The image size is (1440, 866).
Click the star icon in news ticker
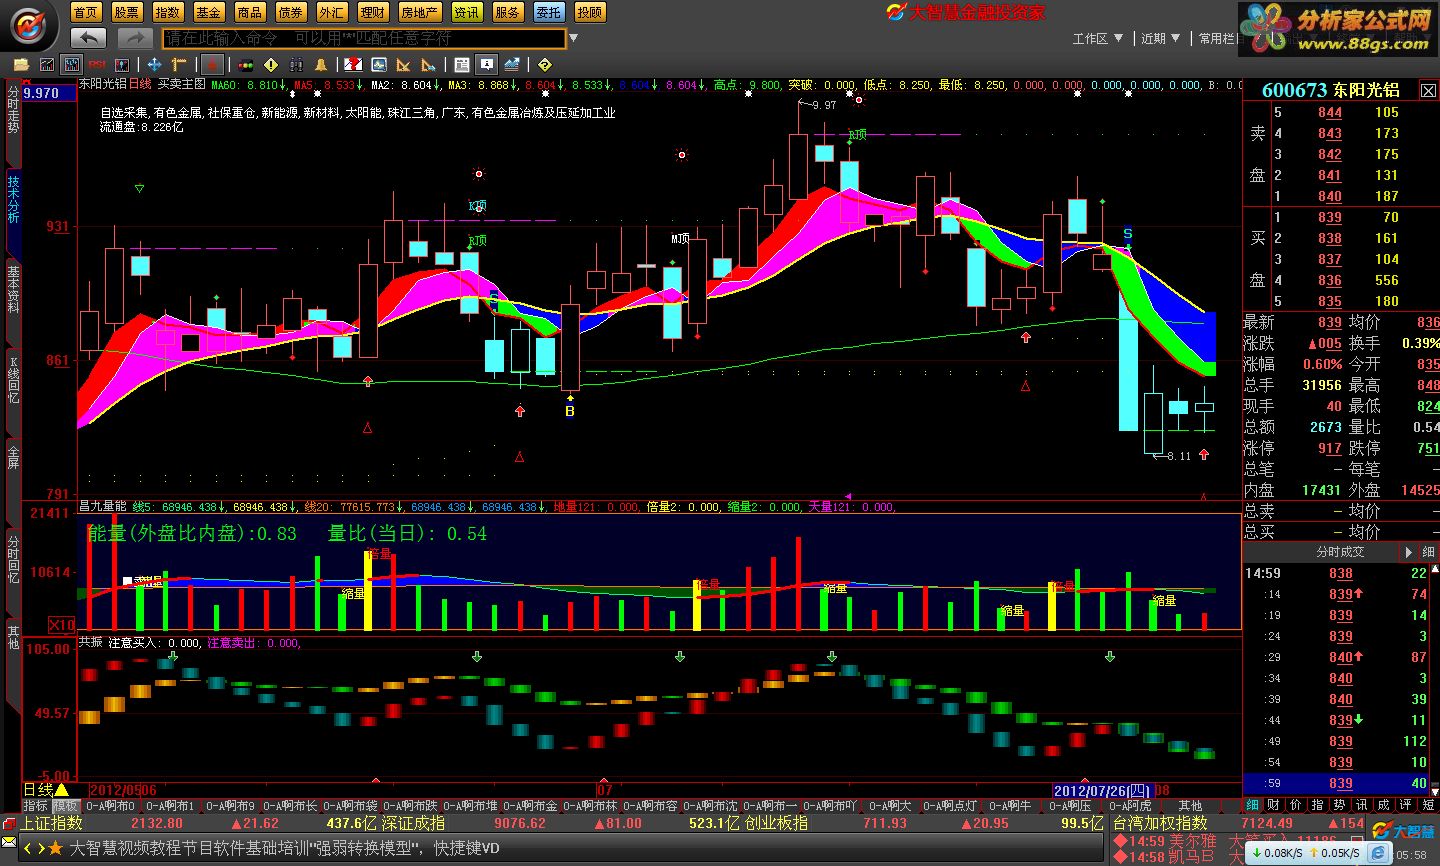point(56,848)
